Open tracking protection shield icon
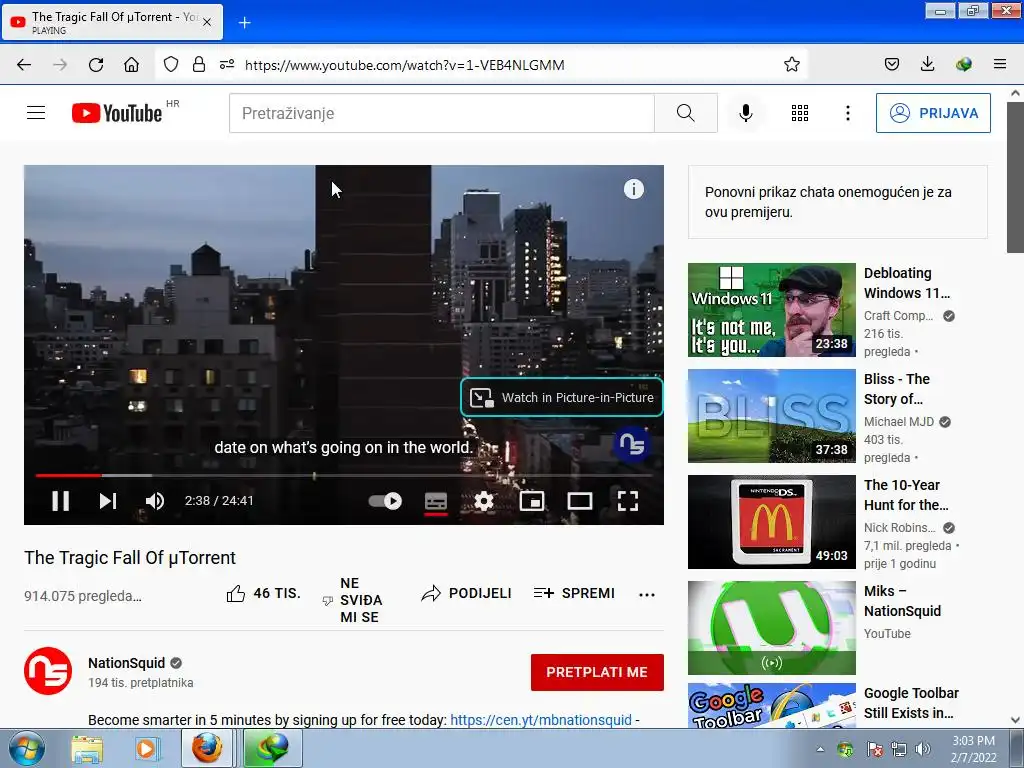The width and height of the screenshot is (1024, 768). 170,64
